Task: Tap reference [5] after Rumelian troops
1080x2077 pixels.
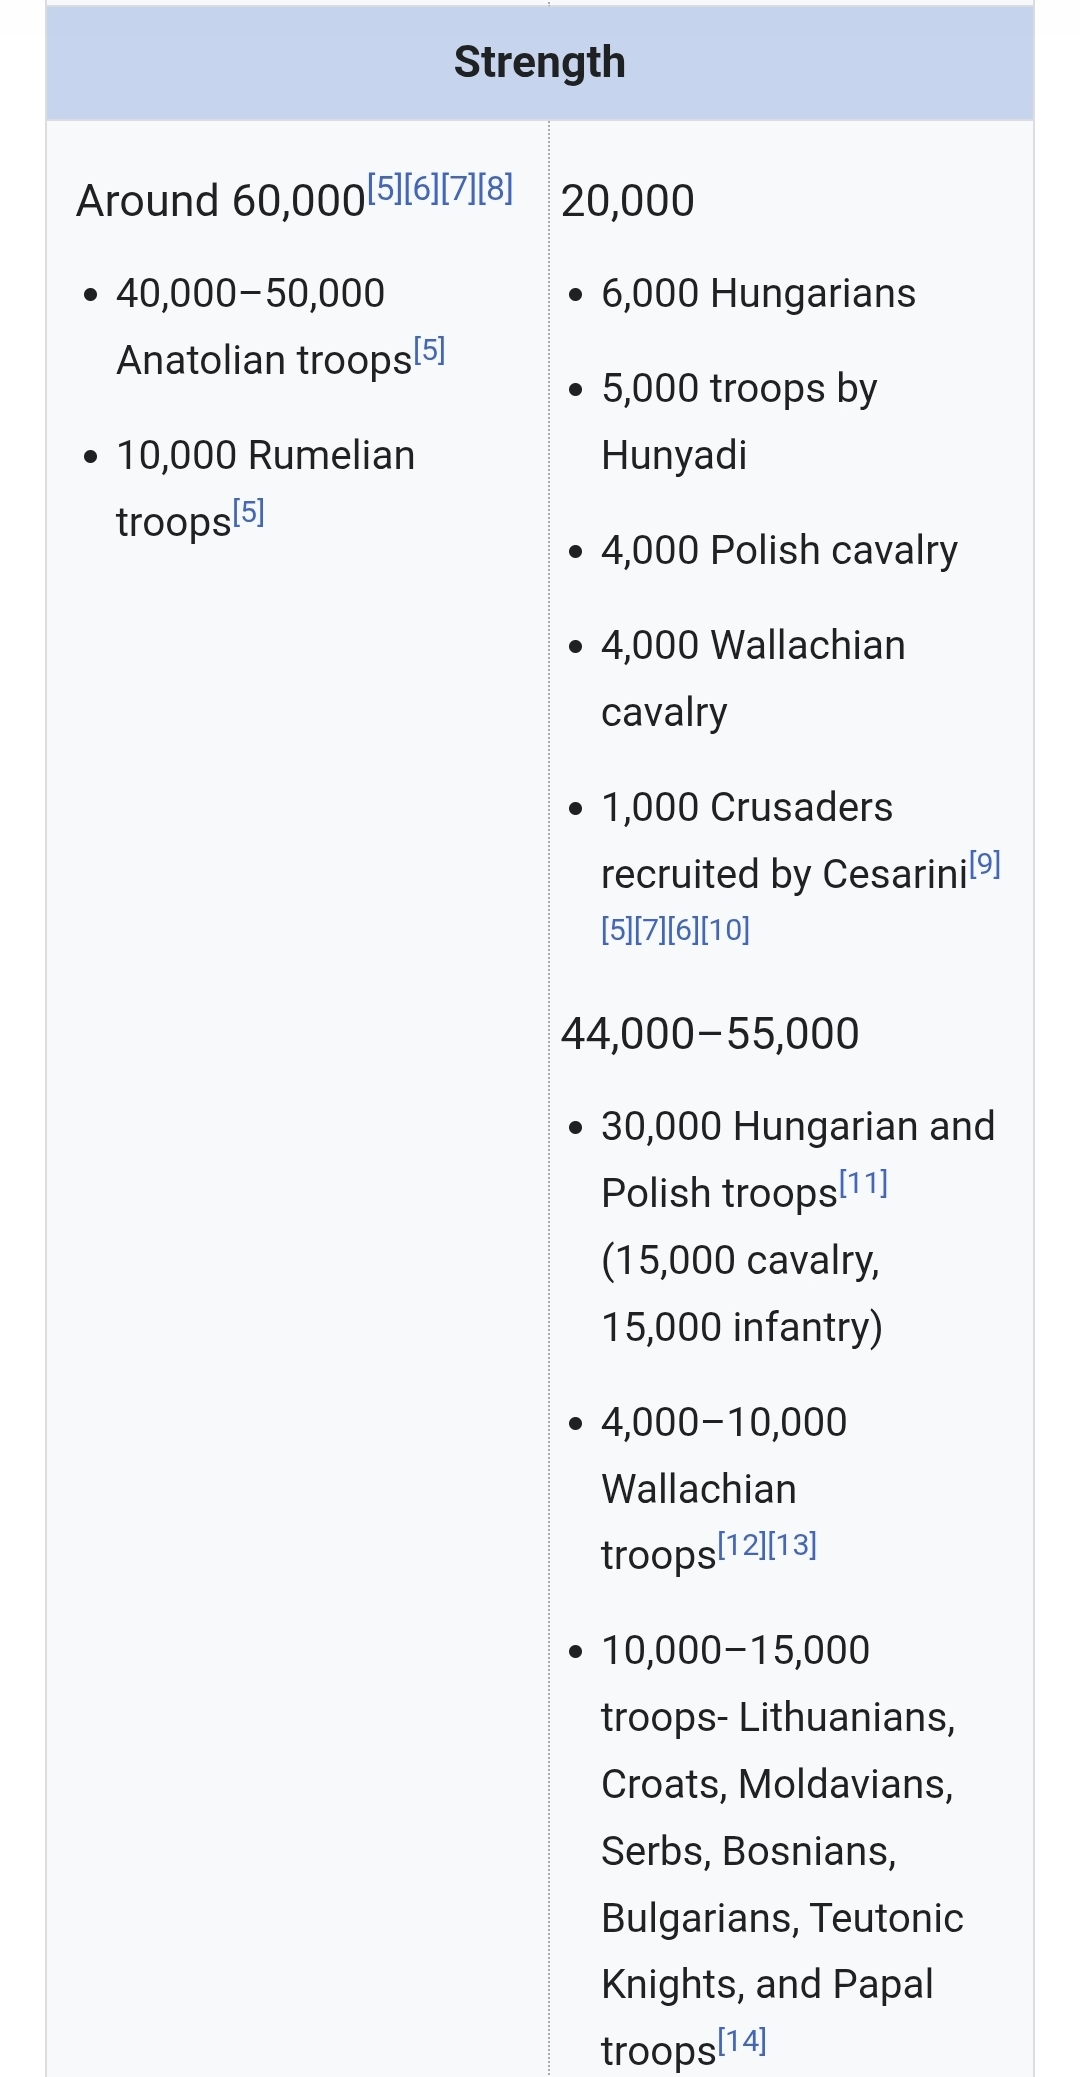Action: (248, 512)
